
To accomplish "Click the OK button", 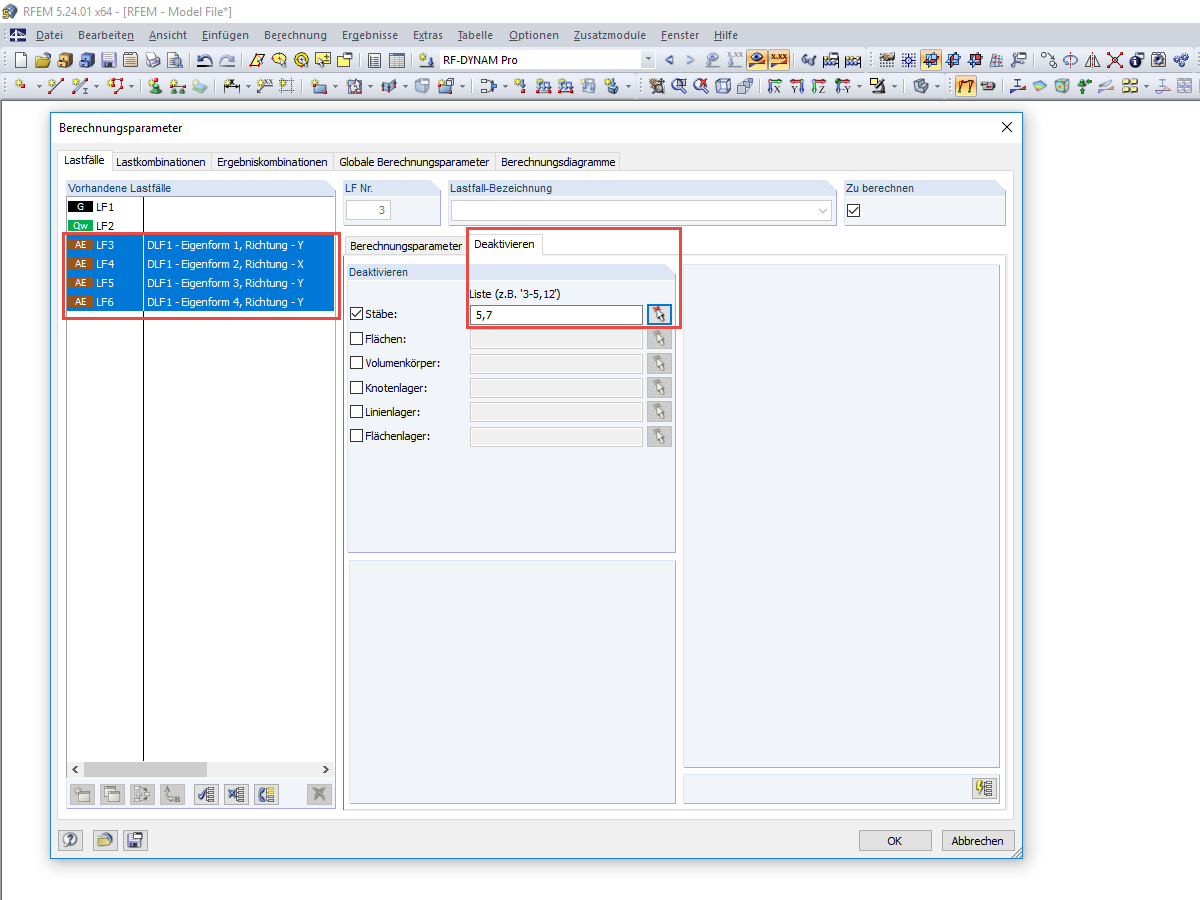I will 895,841.
